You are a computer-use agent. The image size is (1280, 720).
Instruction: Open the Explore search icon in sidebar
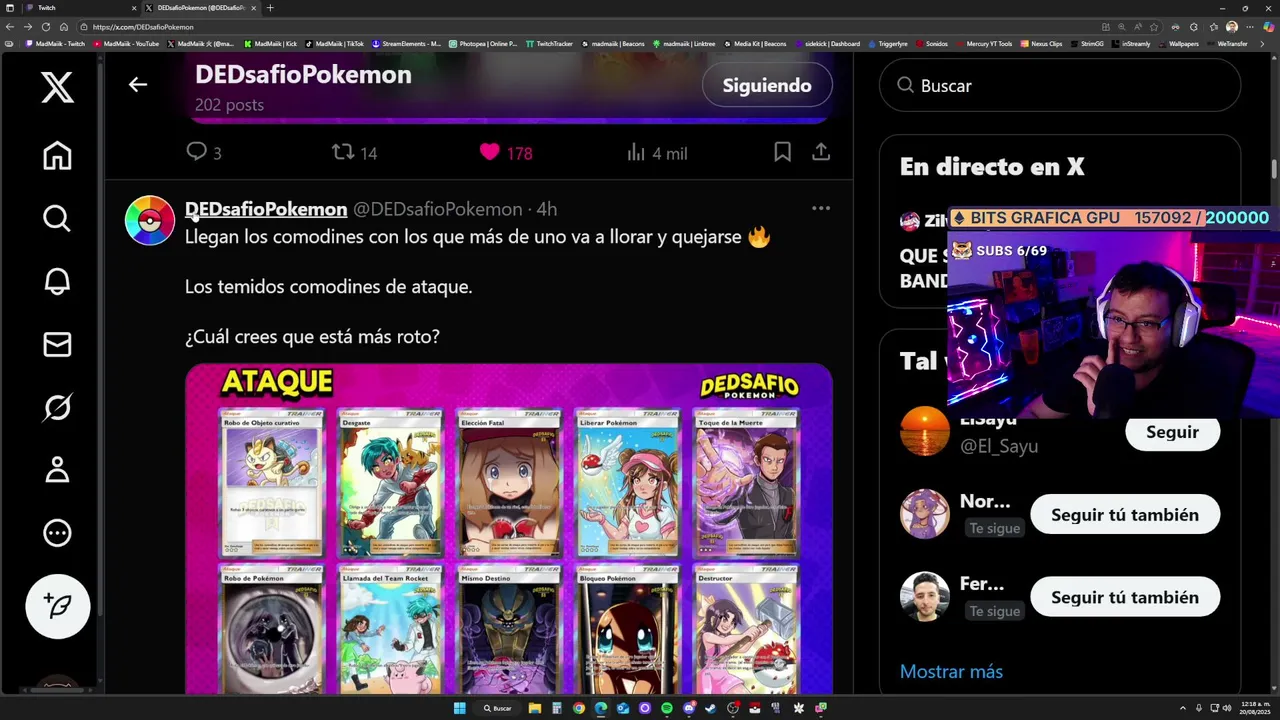pyautogui.click(x=57, y=218)
